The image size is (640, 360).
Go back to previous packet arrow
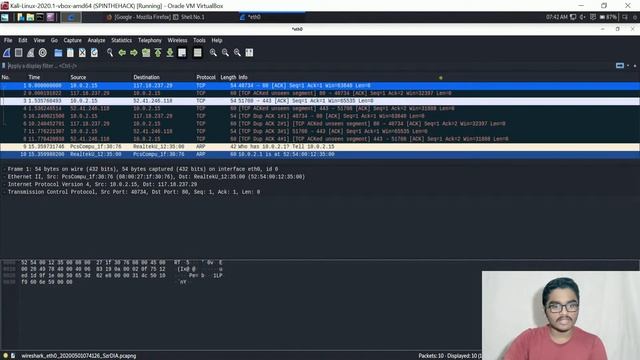coord(122,53)
